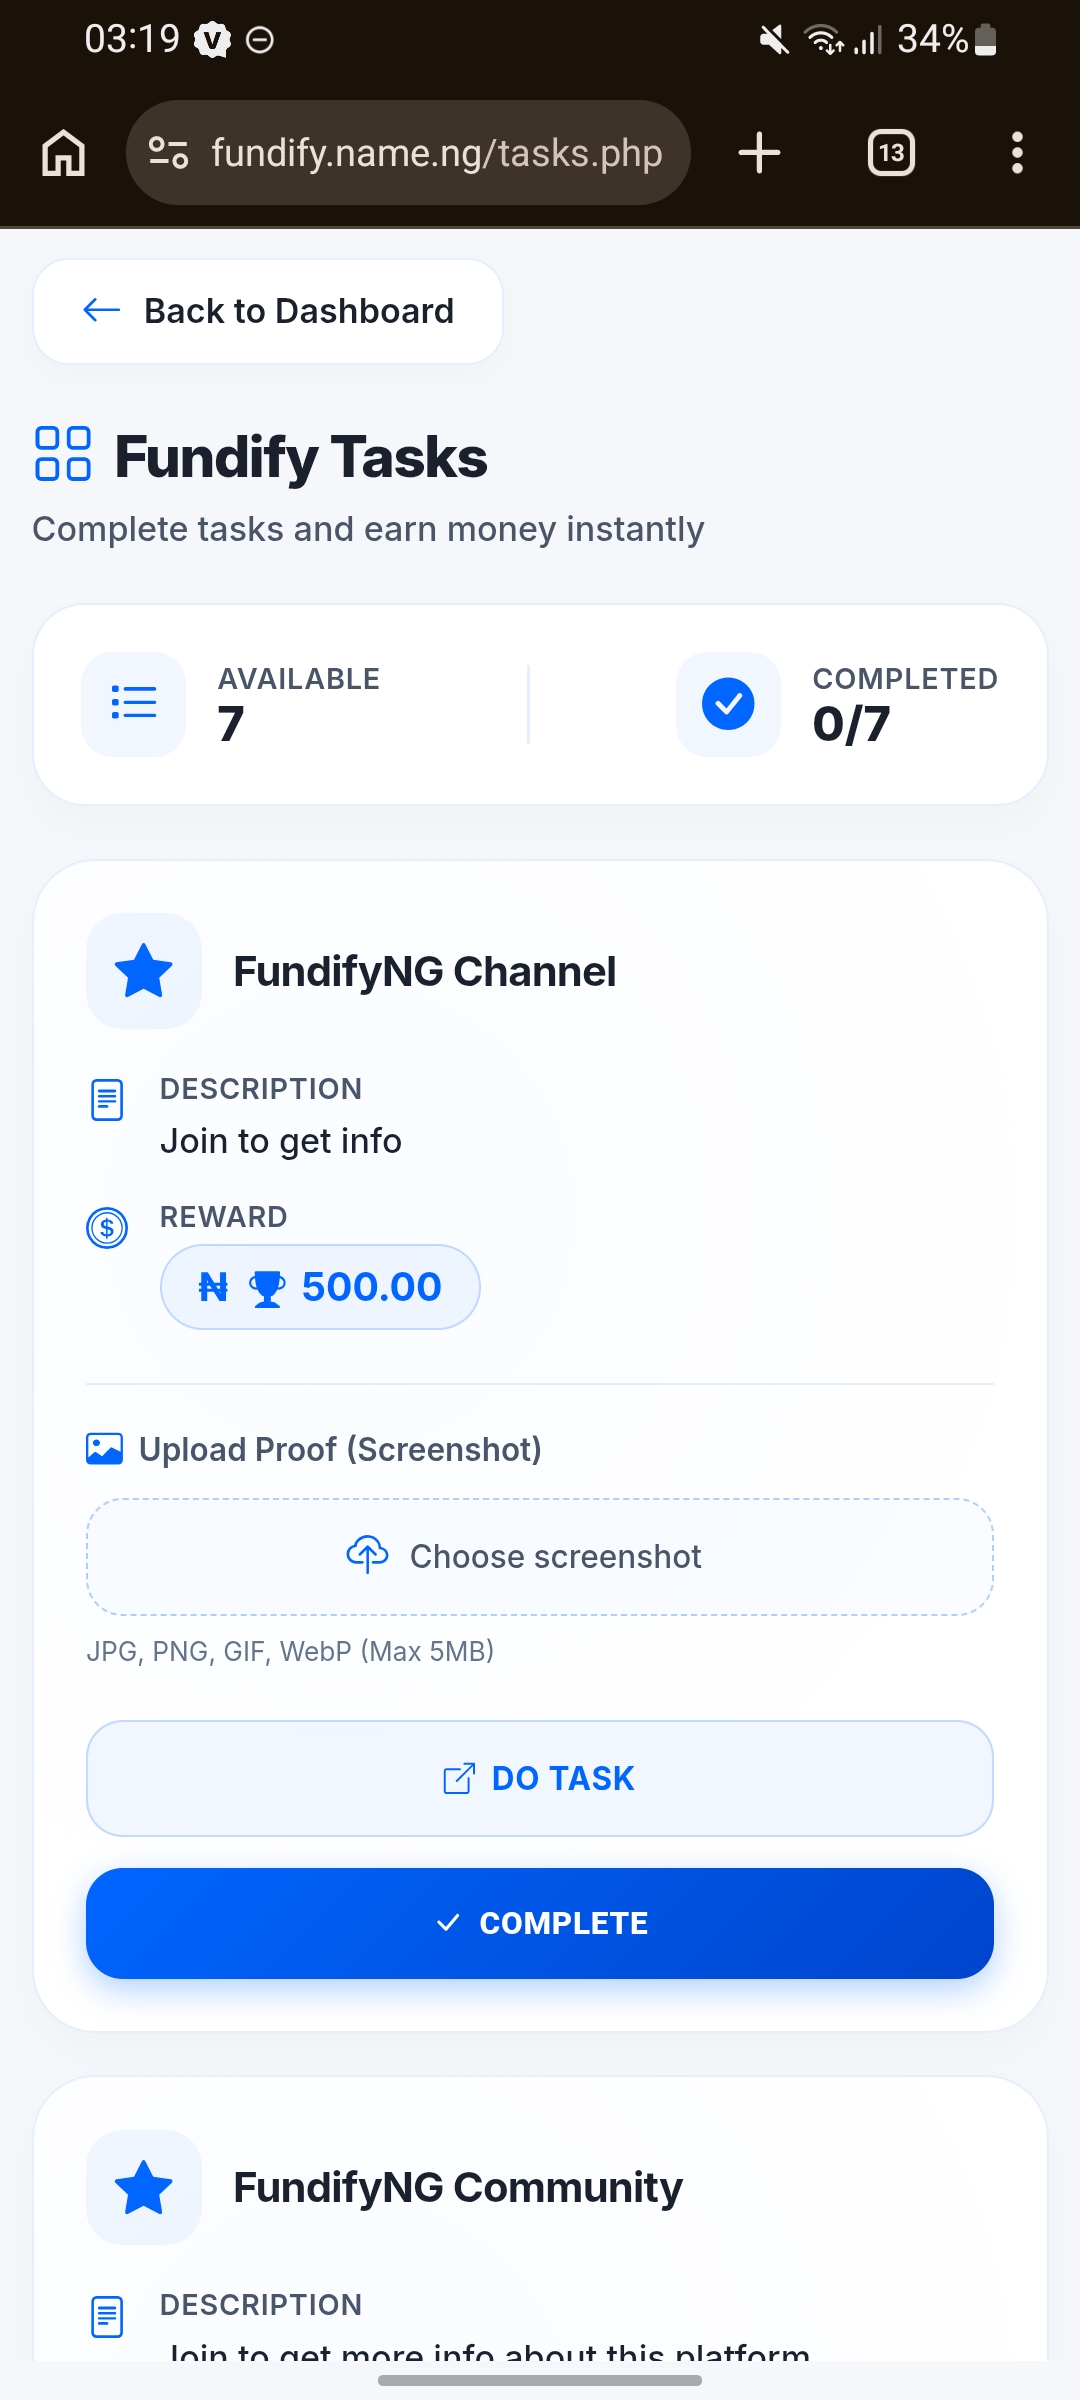This screenshot has width=1080, height=2400.
Task: Tap the FundifyNG Channel task title
Action: 425,971
